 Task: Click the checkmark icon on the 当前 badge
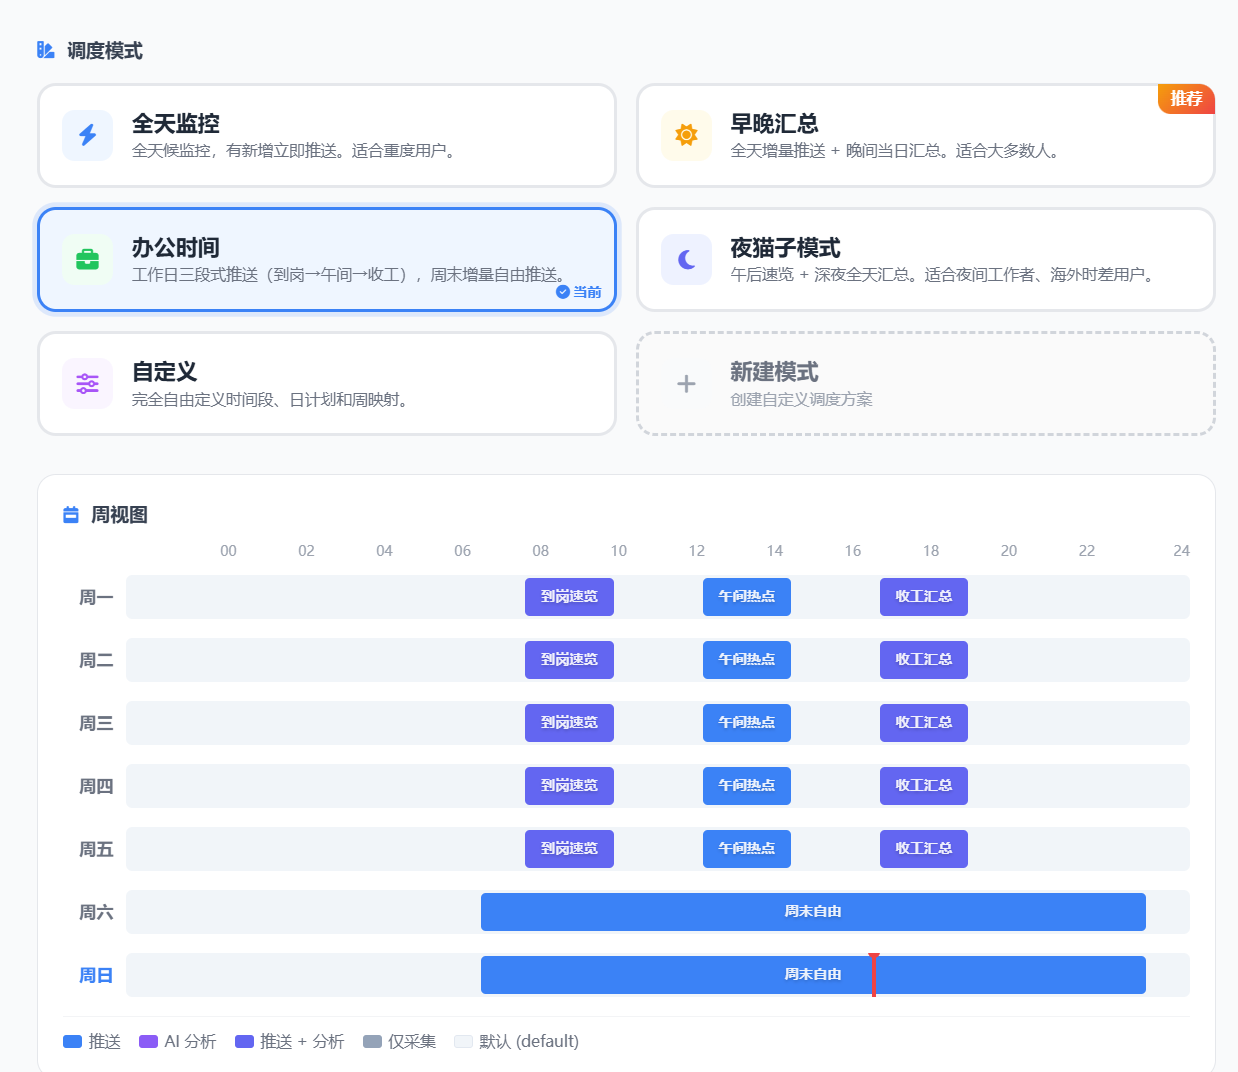562,292
